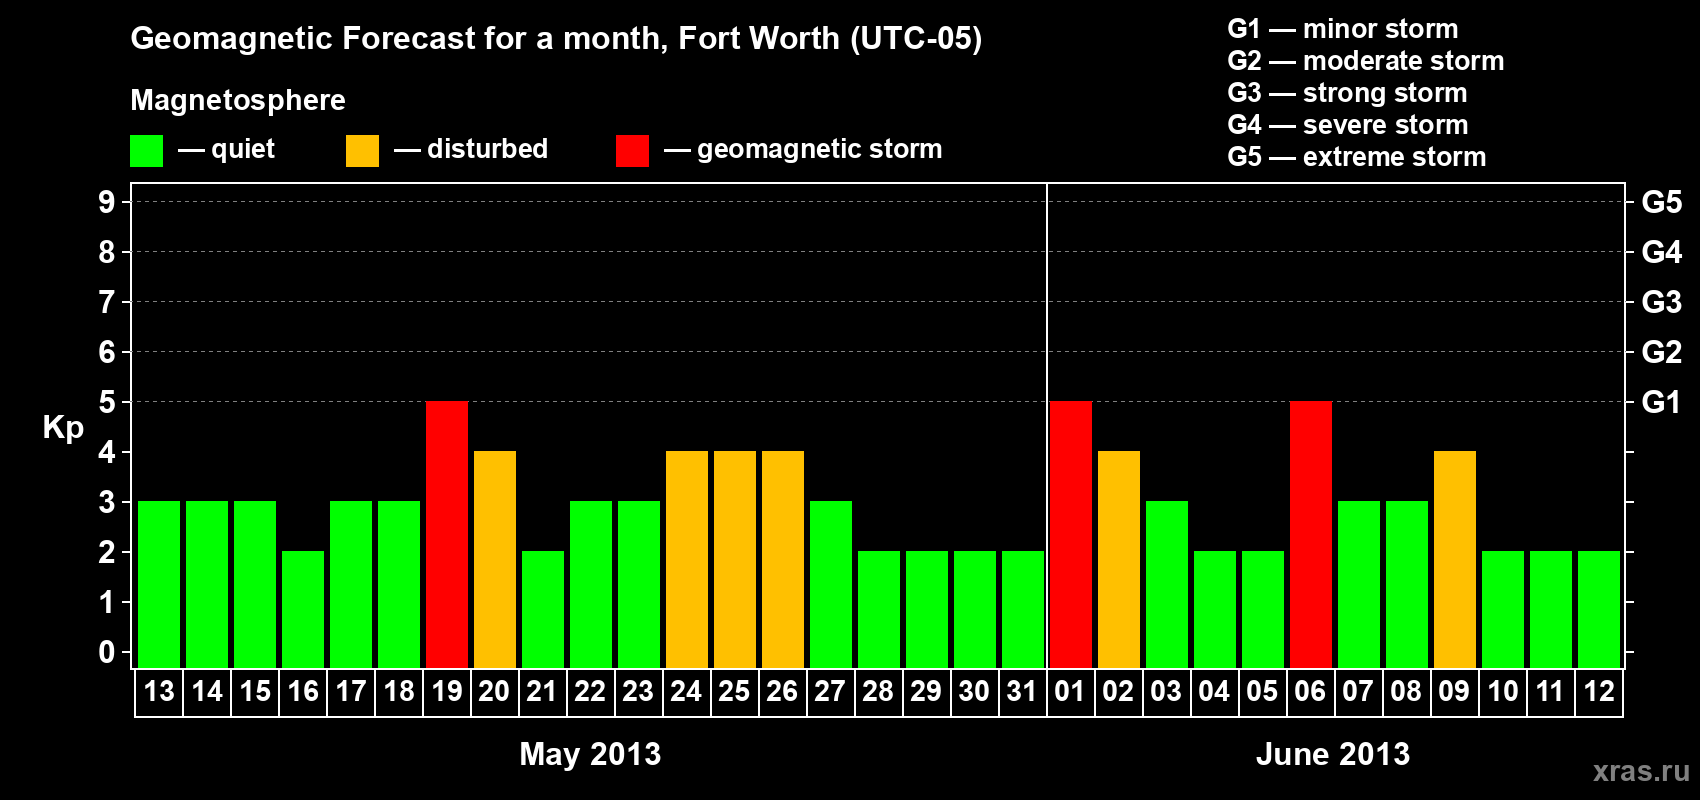The width and height of the screenshot is (1700, 800).
Task: Click the G3 right-axis label
Action: [1662, 302]
